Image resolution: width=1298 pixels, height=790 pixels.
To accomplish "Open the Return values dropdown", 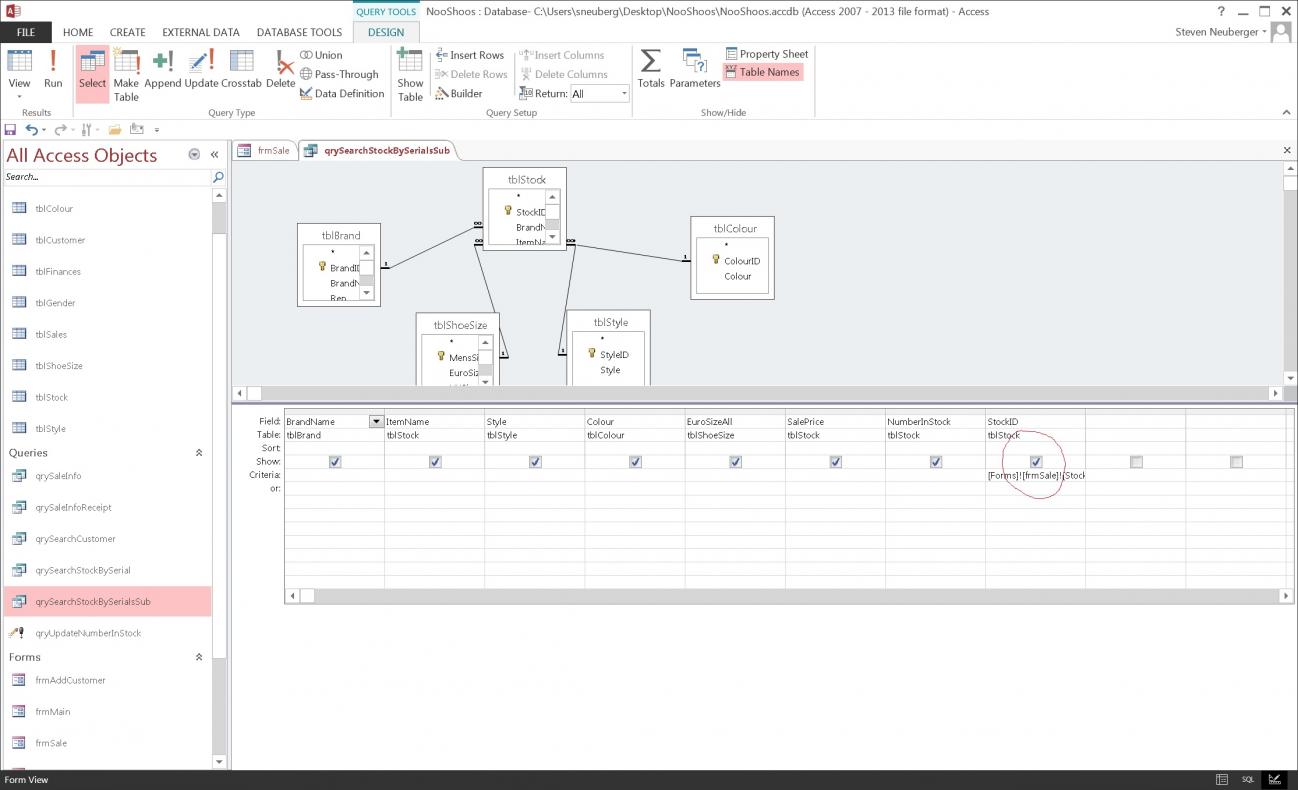I will coord(624,94).
